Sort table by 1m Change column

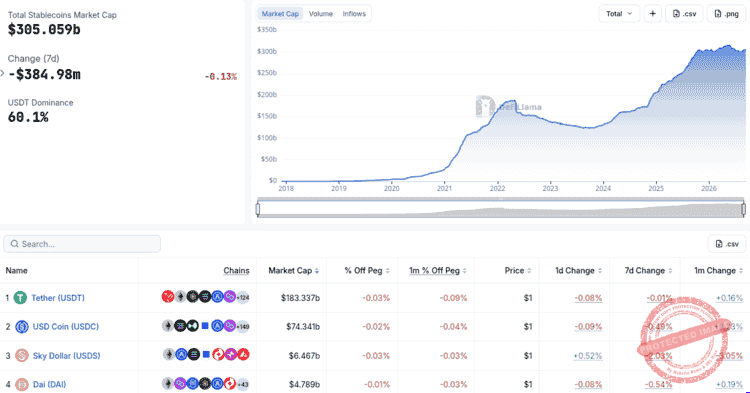tap(718, 271)
